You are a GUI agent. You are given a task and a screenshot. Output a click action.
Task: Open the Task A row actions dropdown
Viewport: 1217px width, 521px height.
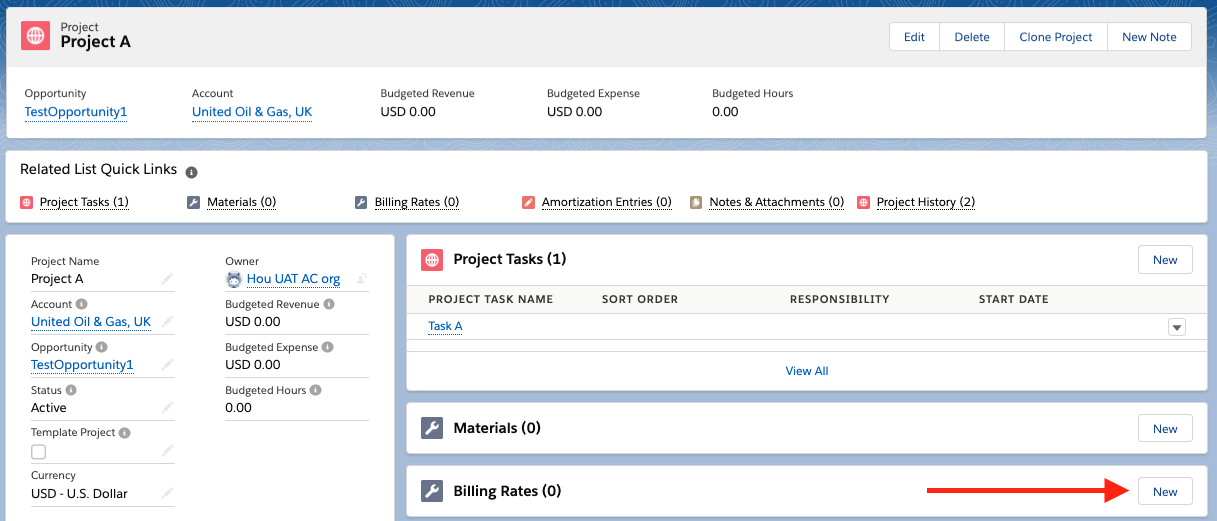1177,327
